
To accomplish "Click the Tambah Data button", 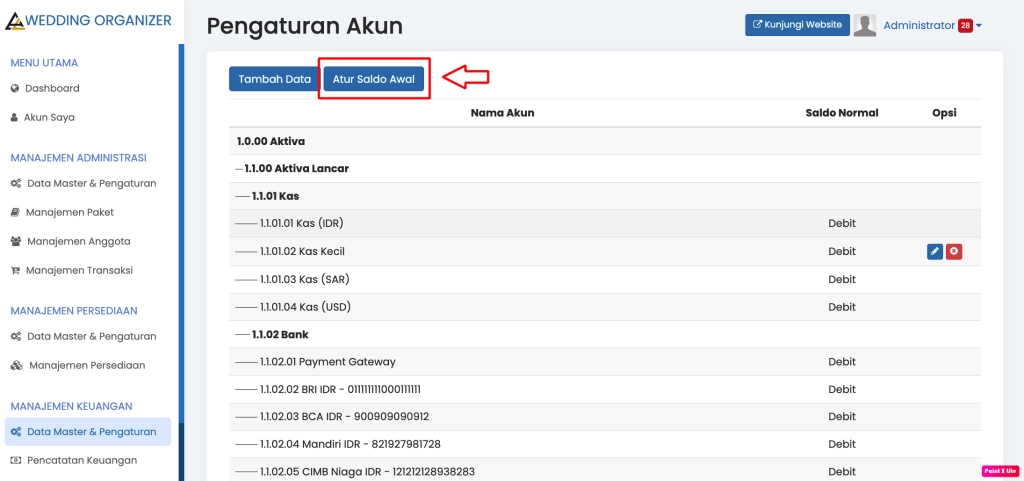I will click(x=274, y=79).
